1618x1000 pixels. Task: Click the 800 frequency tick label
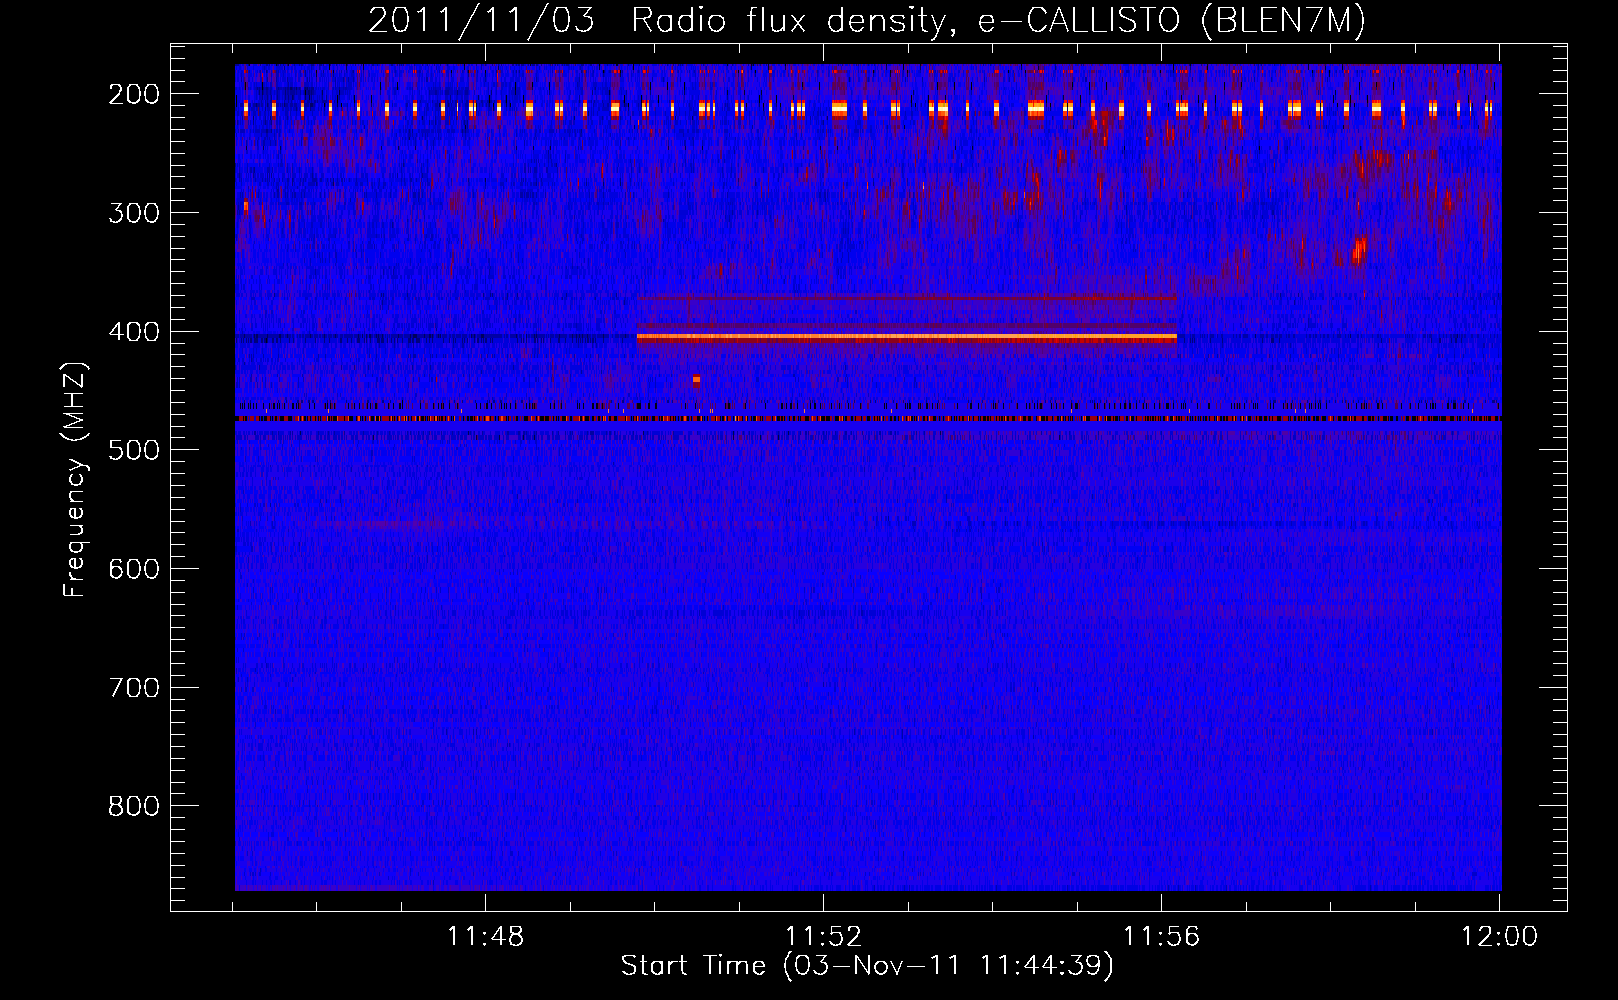click(134, 806)
